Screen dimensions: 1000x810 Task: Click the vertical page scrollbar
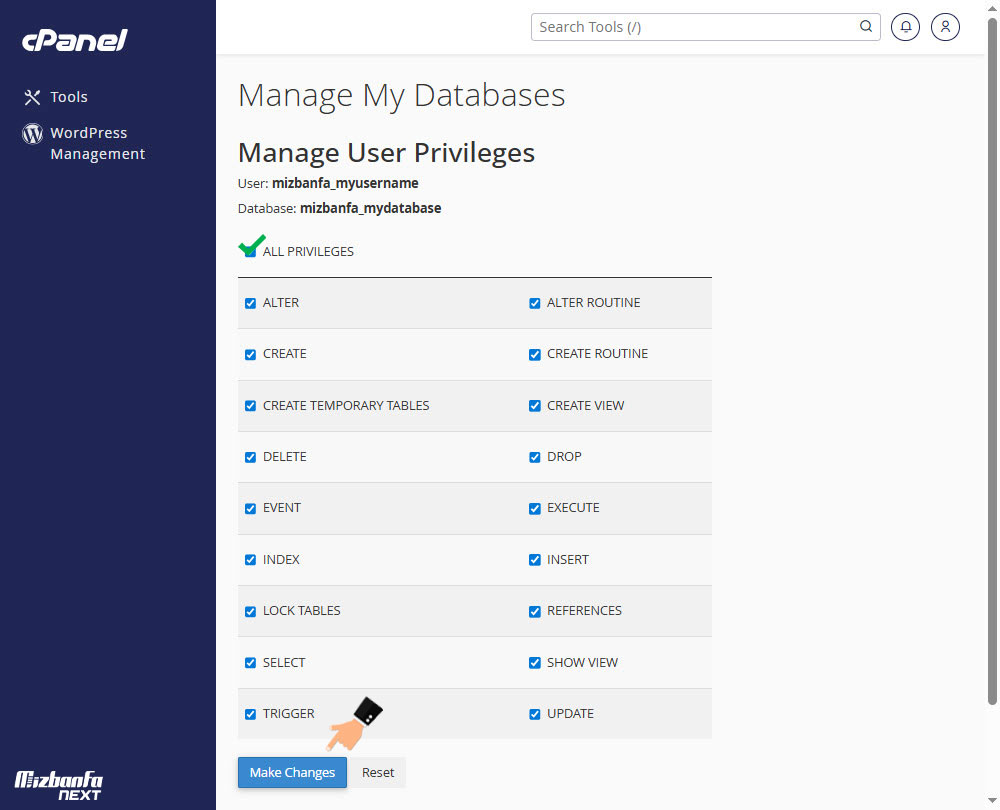point(991,360)
